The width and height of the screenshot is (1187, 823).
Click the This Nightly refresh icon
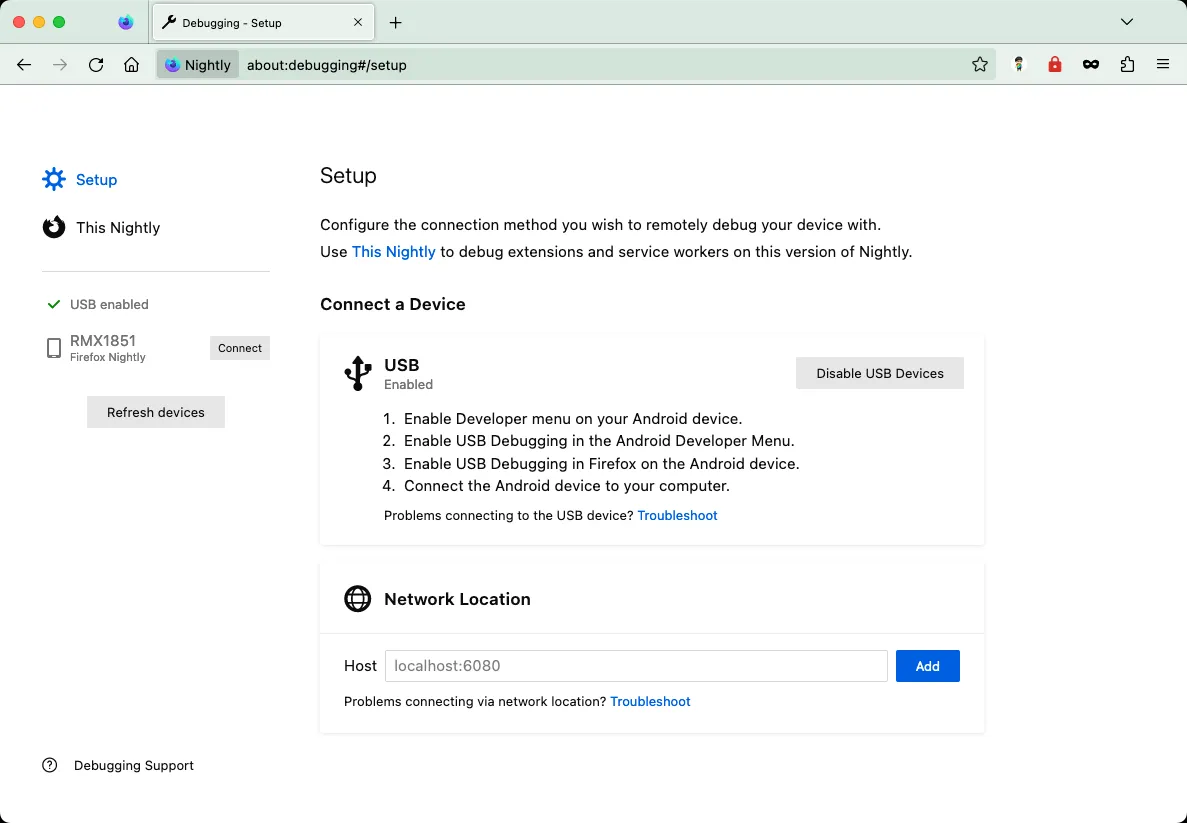point(54,227)
